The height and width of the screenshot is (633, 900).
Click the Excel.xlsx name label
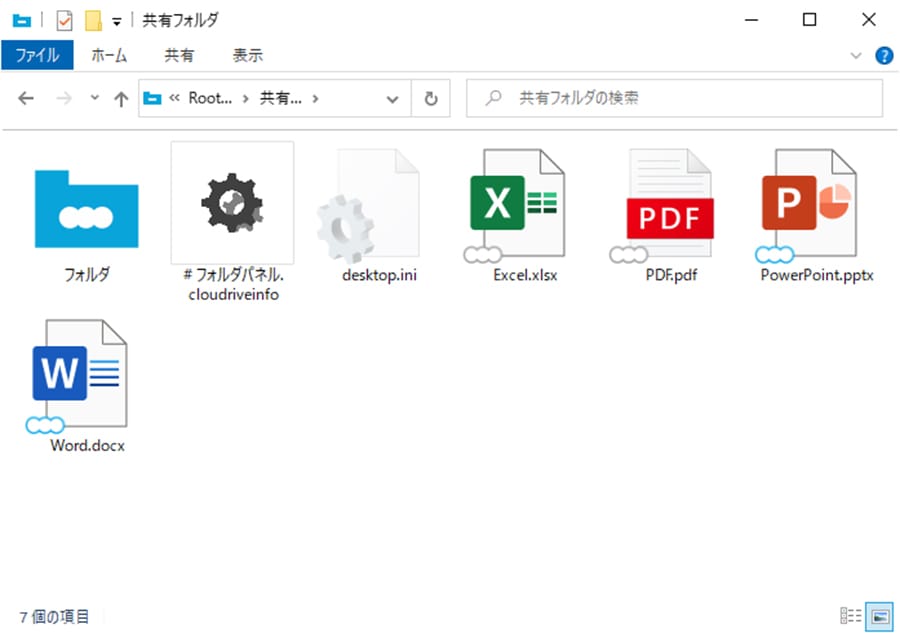525,275
